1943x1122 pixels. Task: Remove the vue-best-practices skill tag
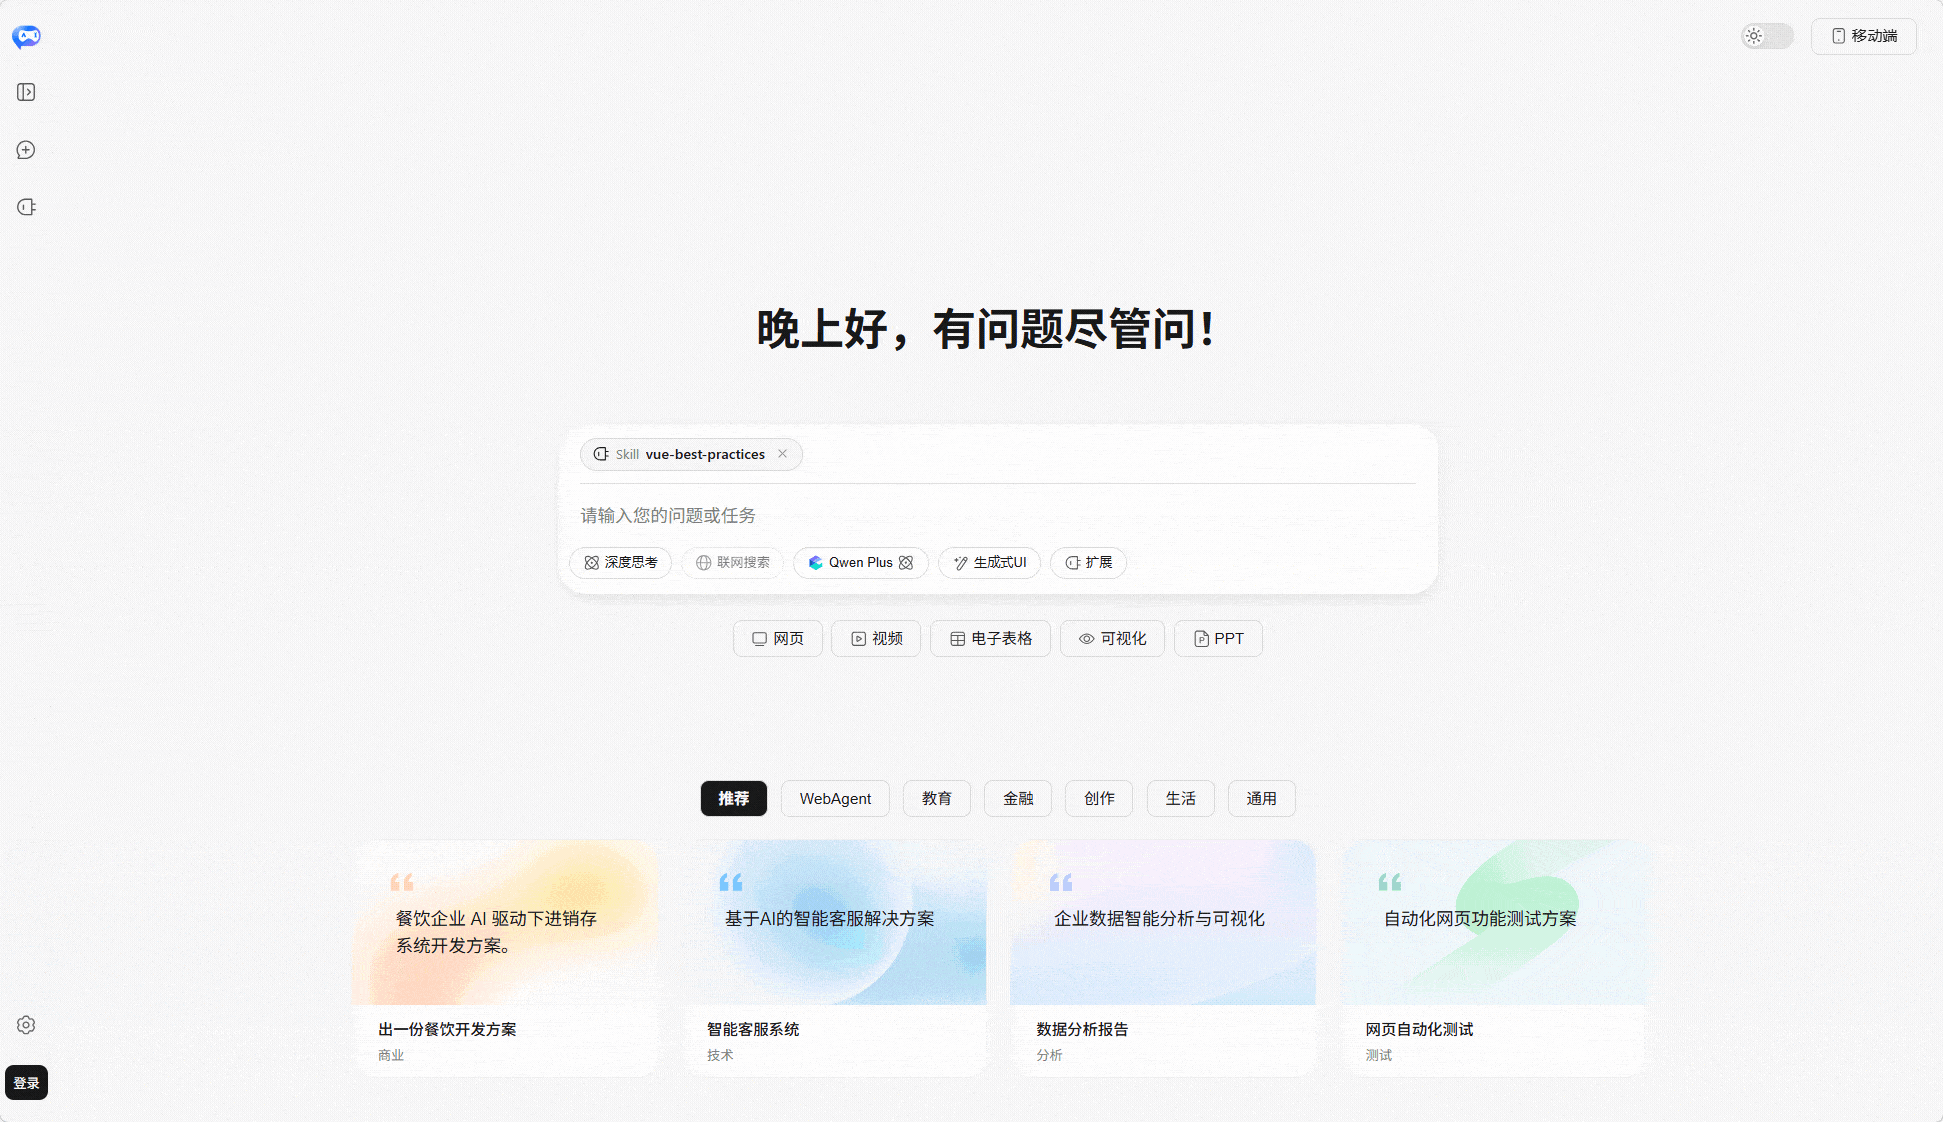pos(782,454)
